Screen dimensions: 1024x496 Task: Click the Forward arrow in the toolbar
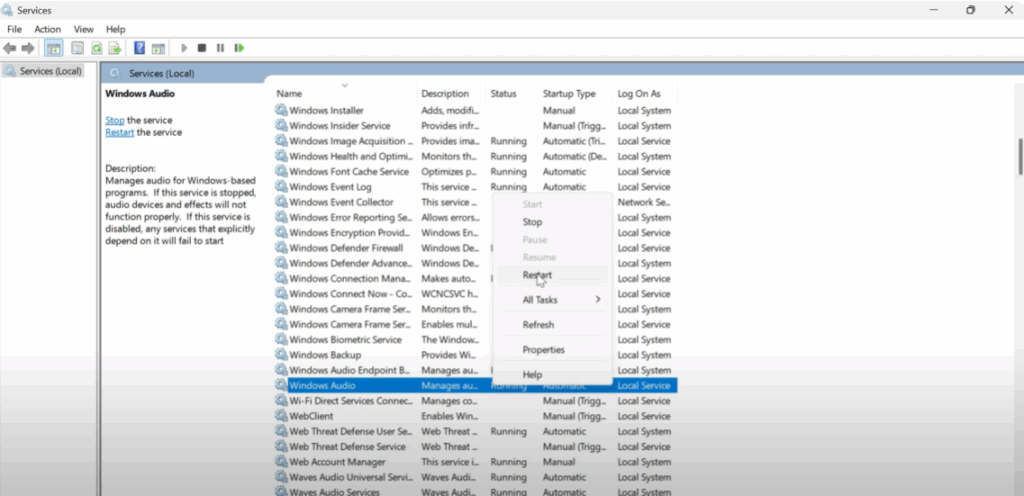coord(27,48)
